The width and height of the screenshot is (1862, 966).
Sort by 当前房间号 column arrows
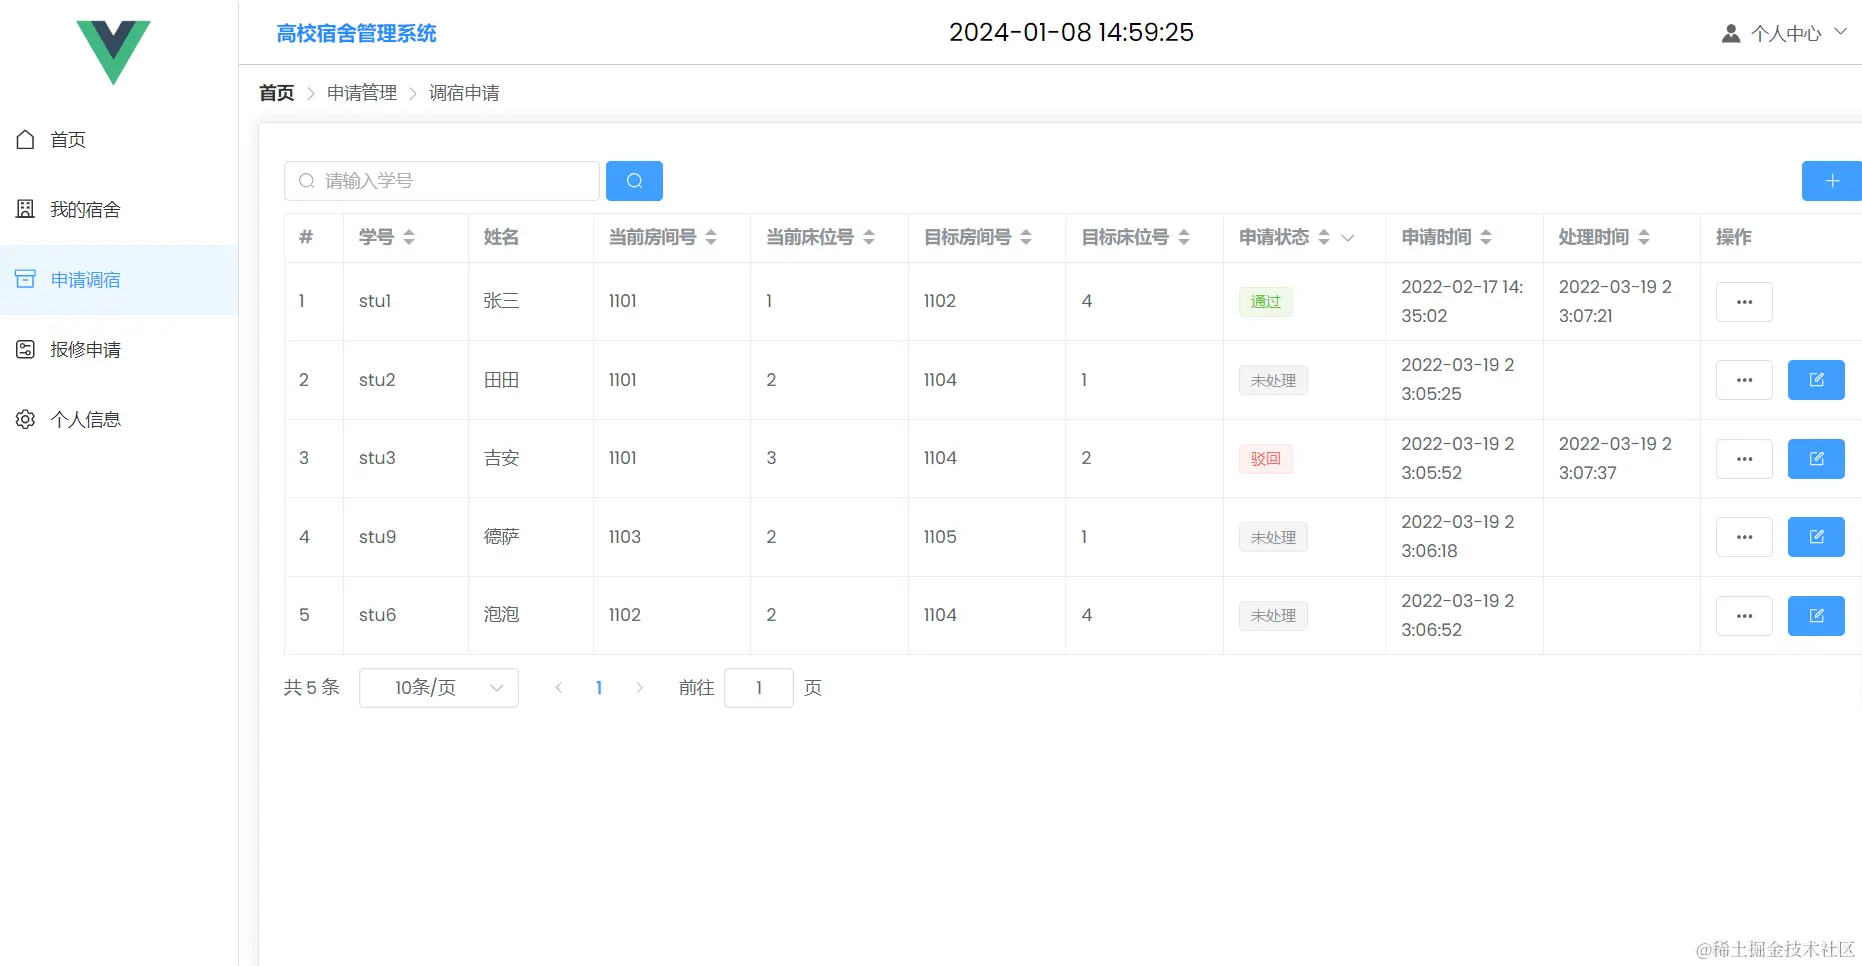[x=711, y=237]
